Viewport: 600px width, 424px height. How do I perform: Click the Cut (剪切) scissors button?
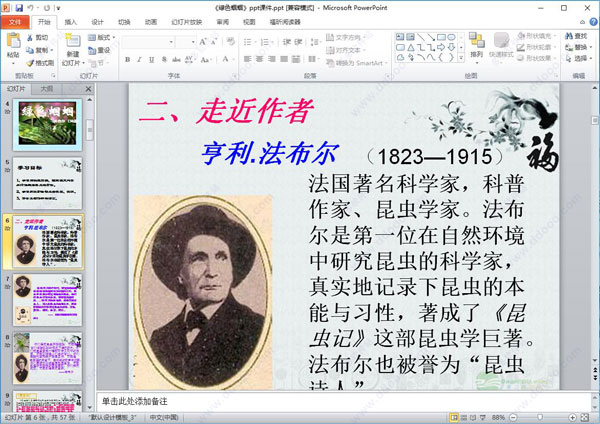click(37, 38)
